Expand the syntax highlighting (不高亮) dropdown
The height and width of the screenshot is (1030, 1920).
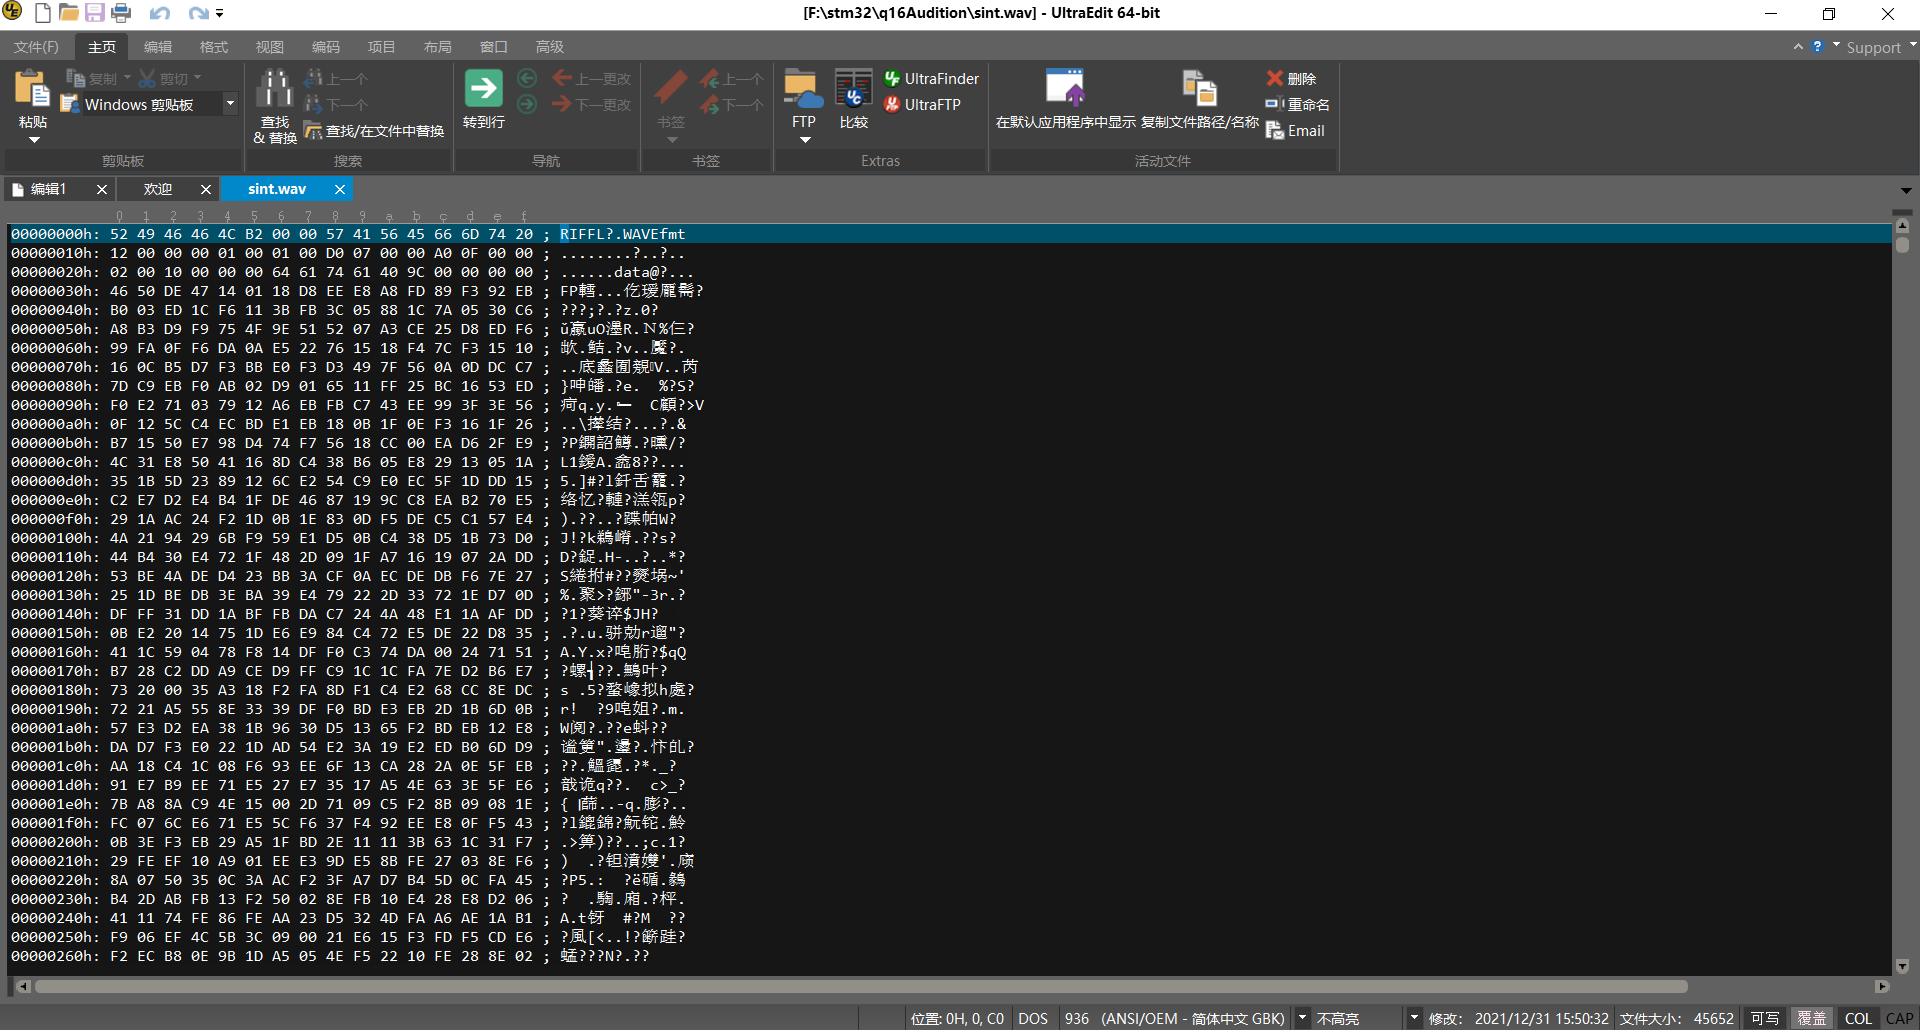tap(1414, 1017)
